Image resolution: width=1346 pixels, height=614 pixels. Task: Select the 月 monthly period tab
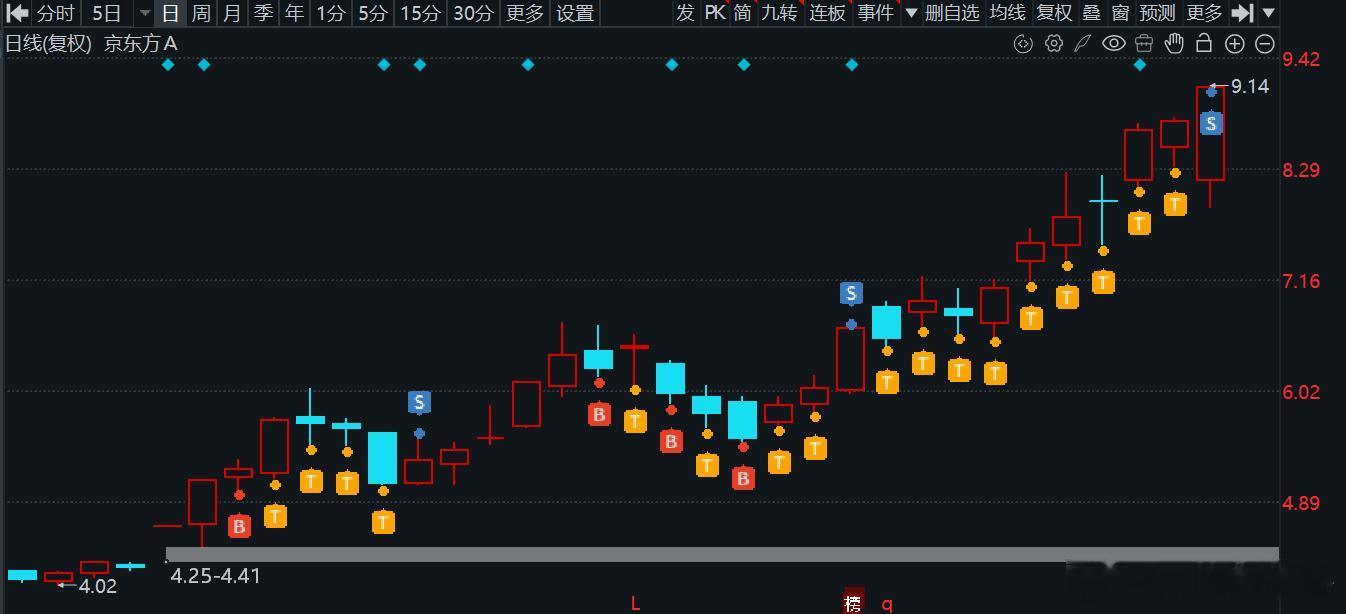(x=232, y=13)
